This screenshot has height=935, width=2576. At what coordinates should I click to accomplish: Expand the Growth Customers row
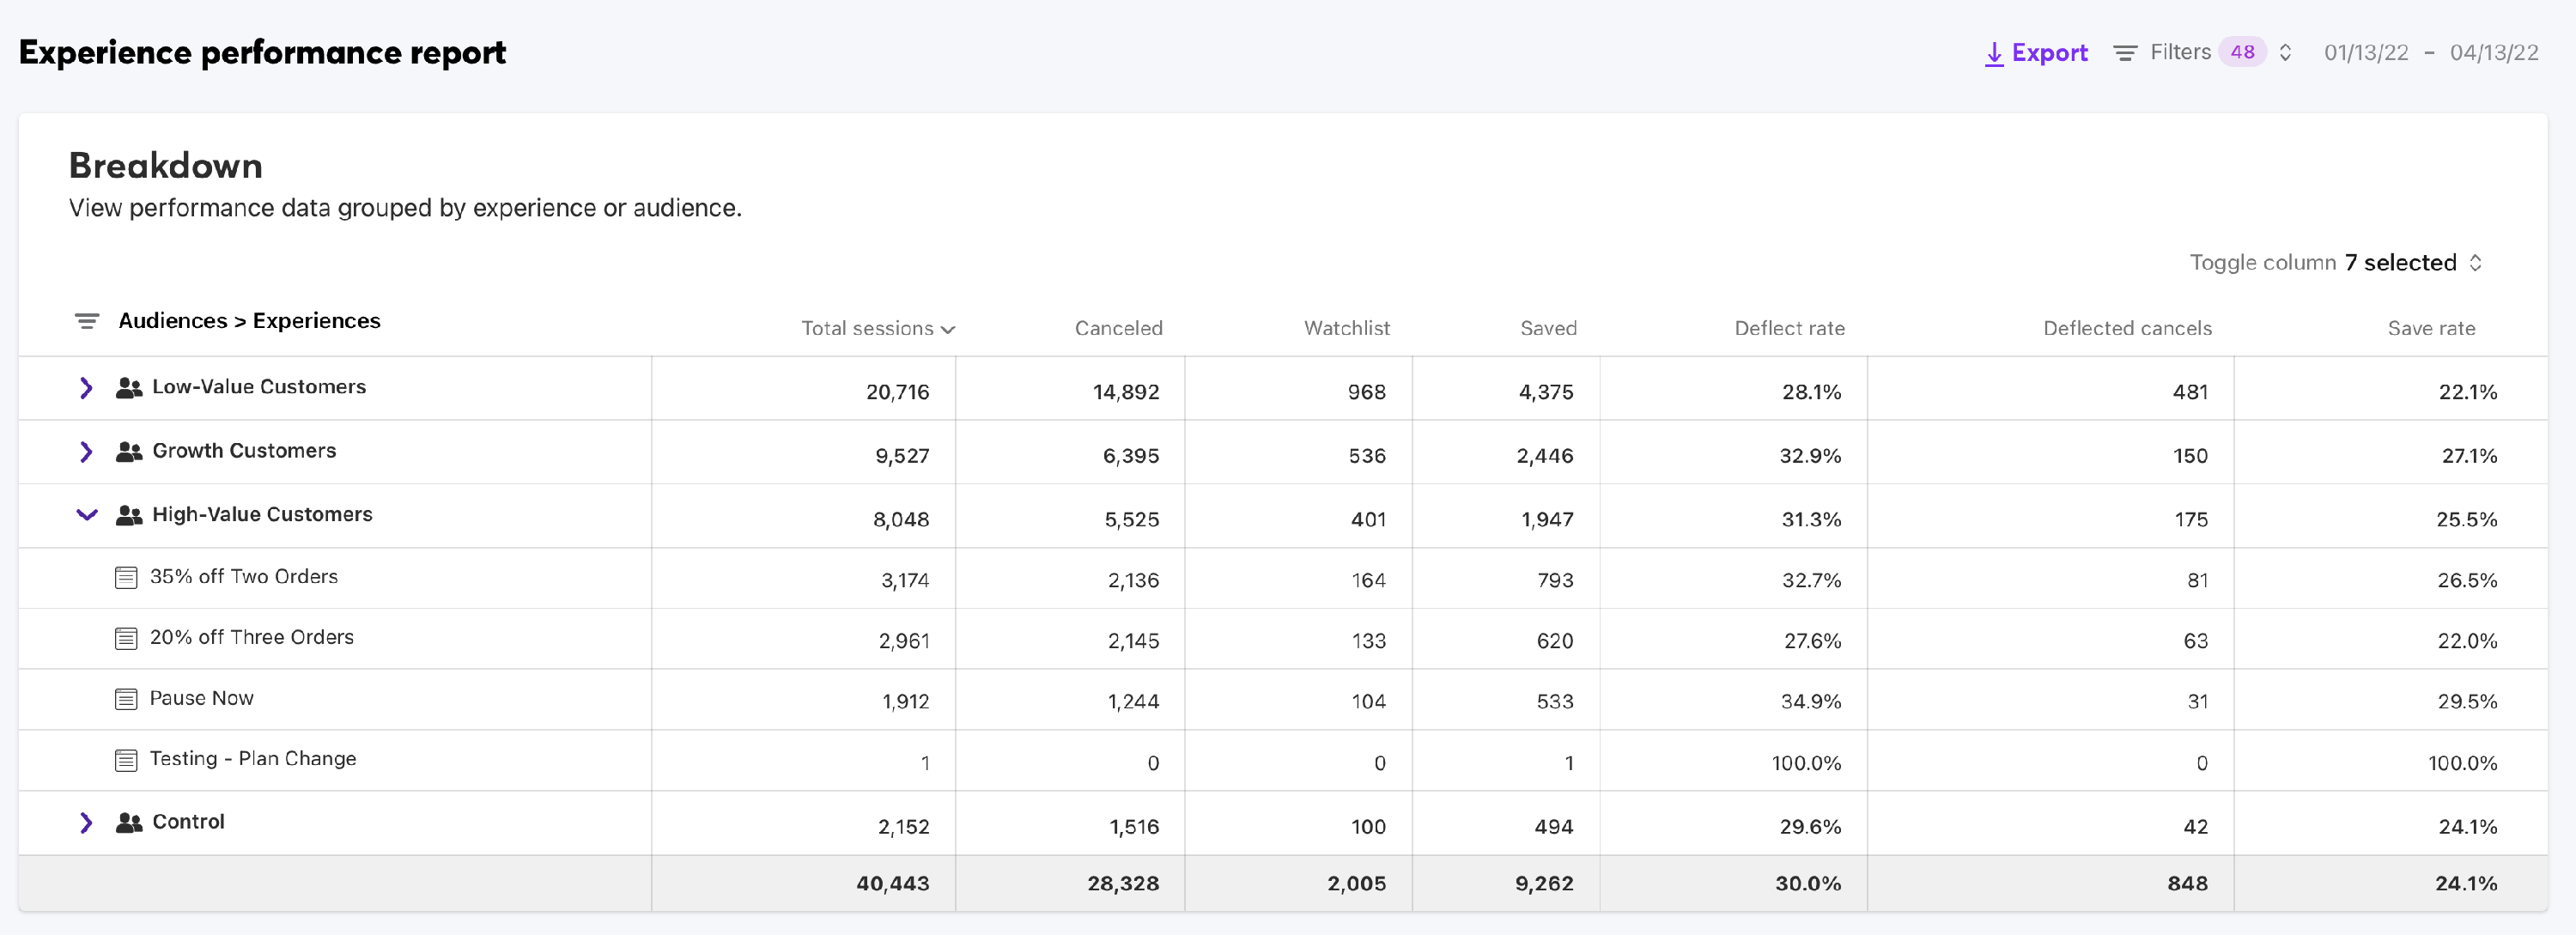tap(86, 452)
